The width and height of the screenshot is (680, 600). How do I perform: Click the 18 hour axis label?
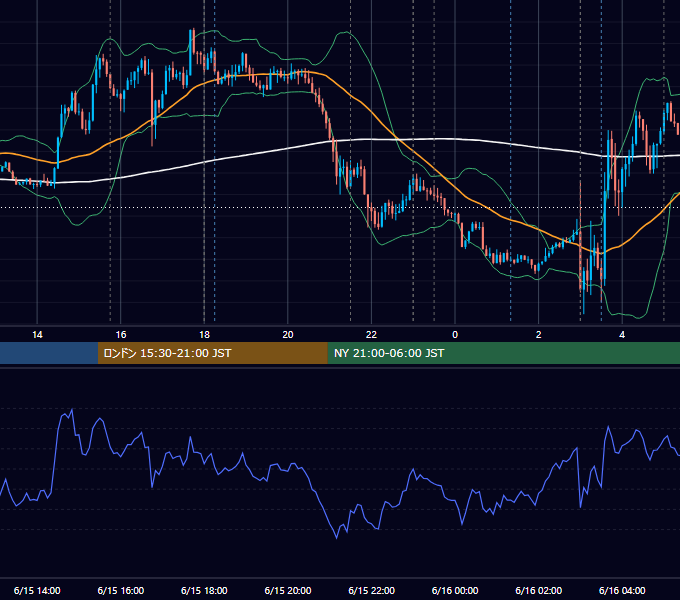pos(204,335)
